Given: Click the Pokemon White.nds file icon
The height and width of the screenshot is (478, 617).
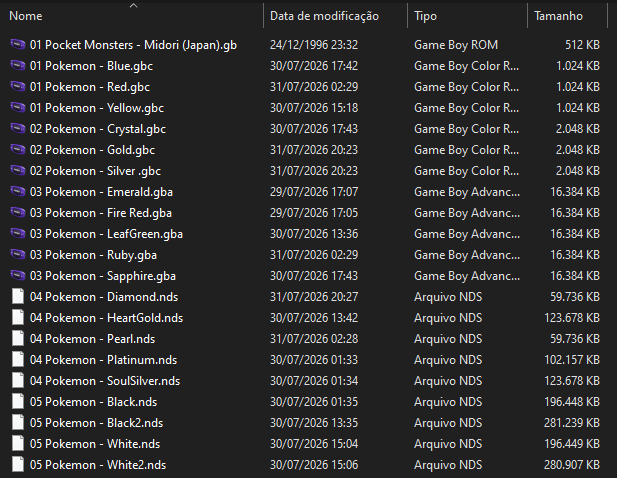Looking at the screenshot, I should tap(18, 444).
